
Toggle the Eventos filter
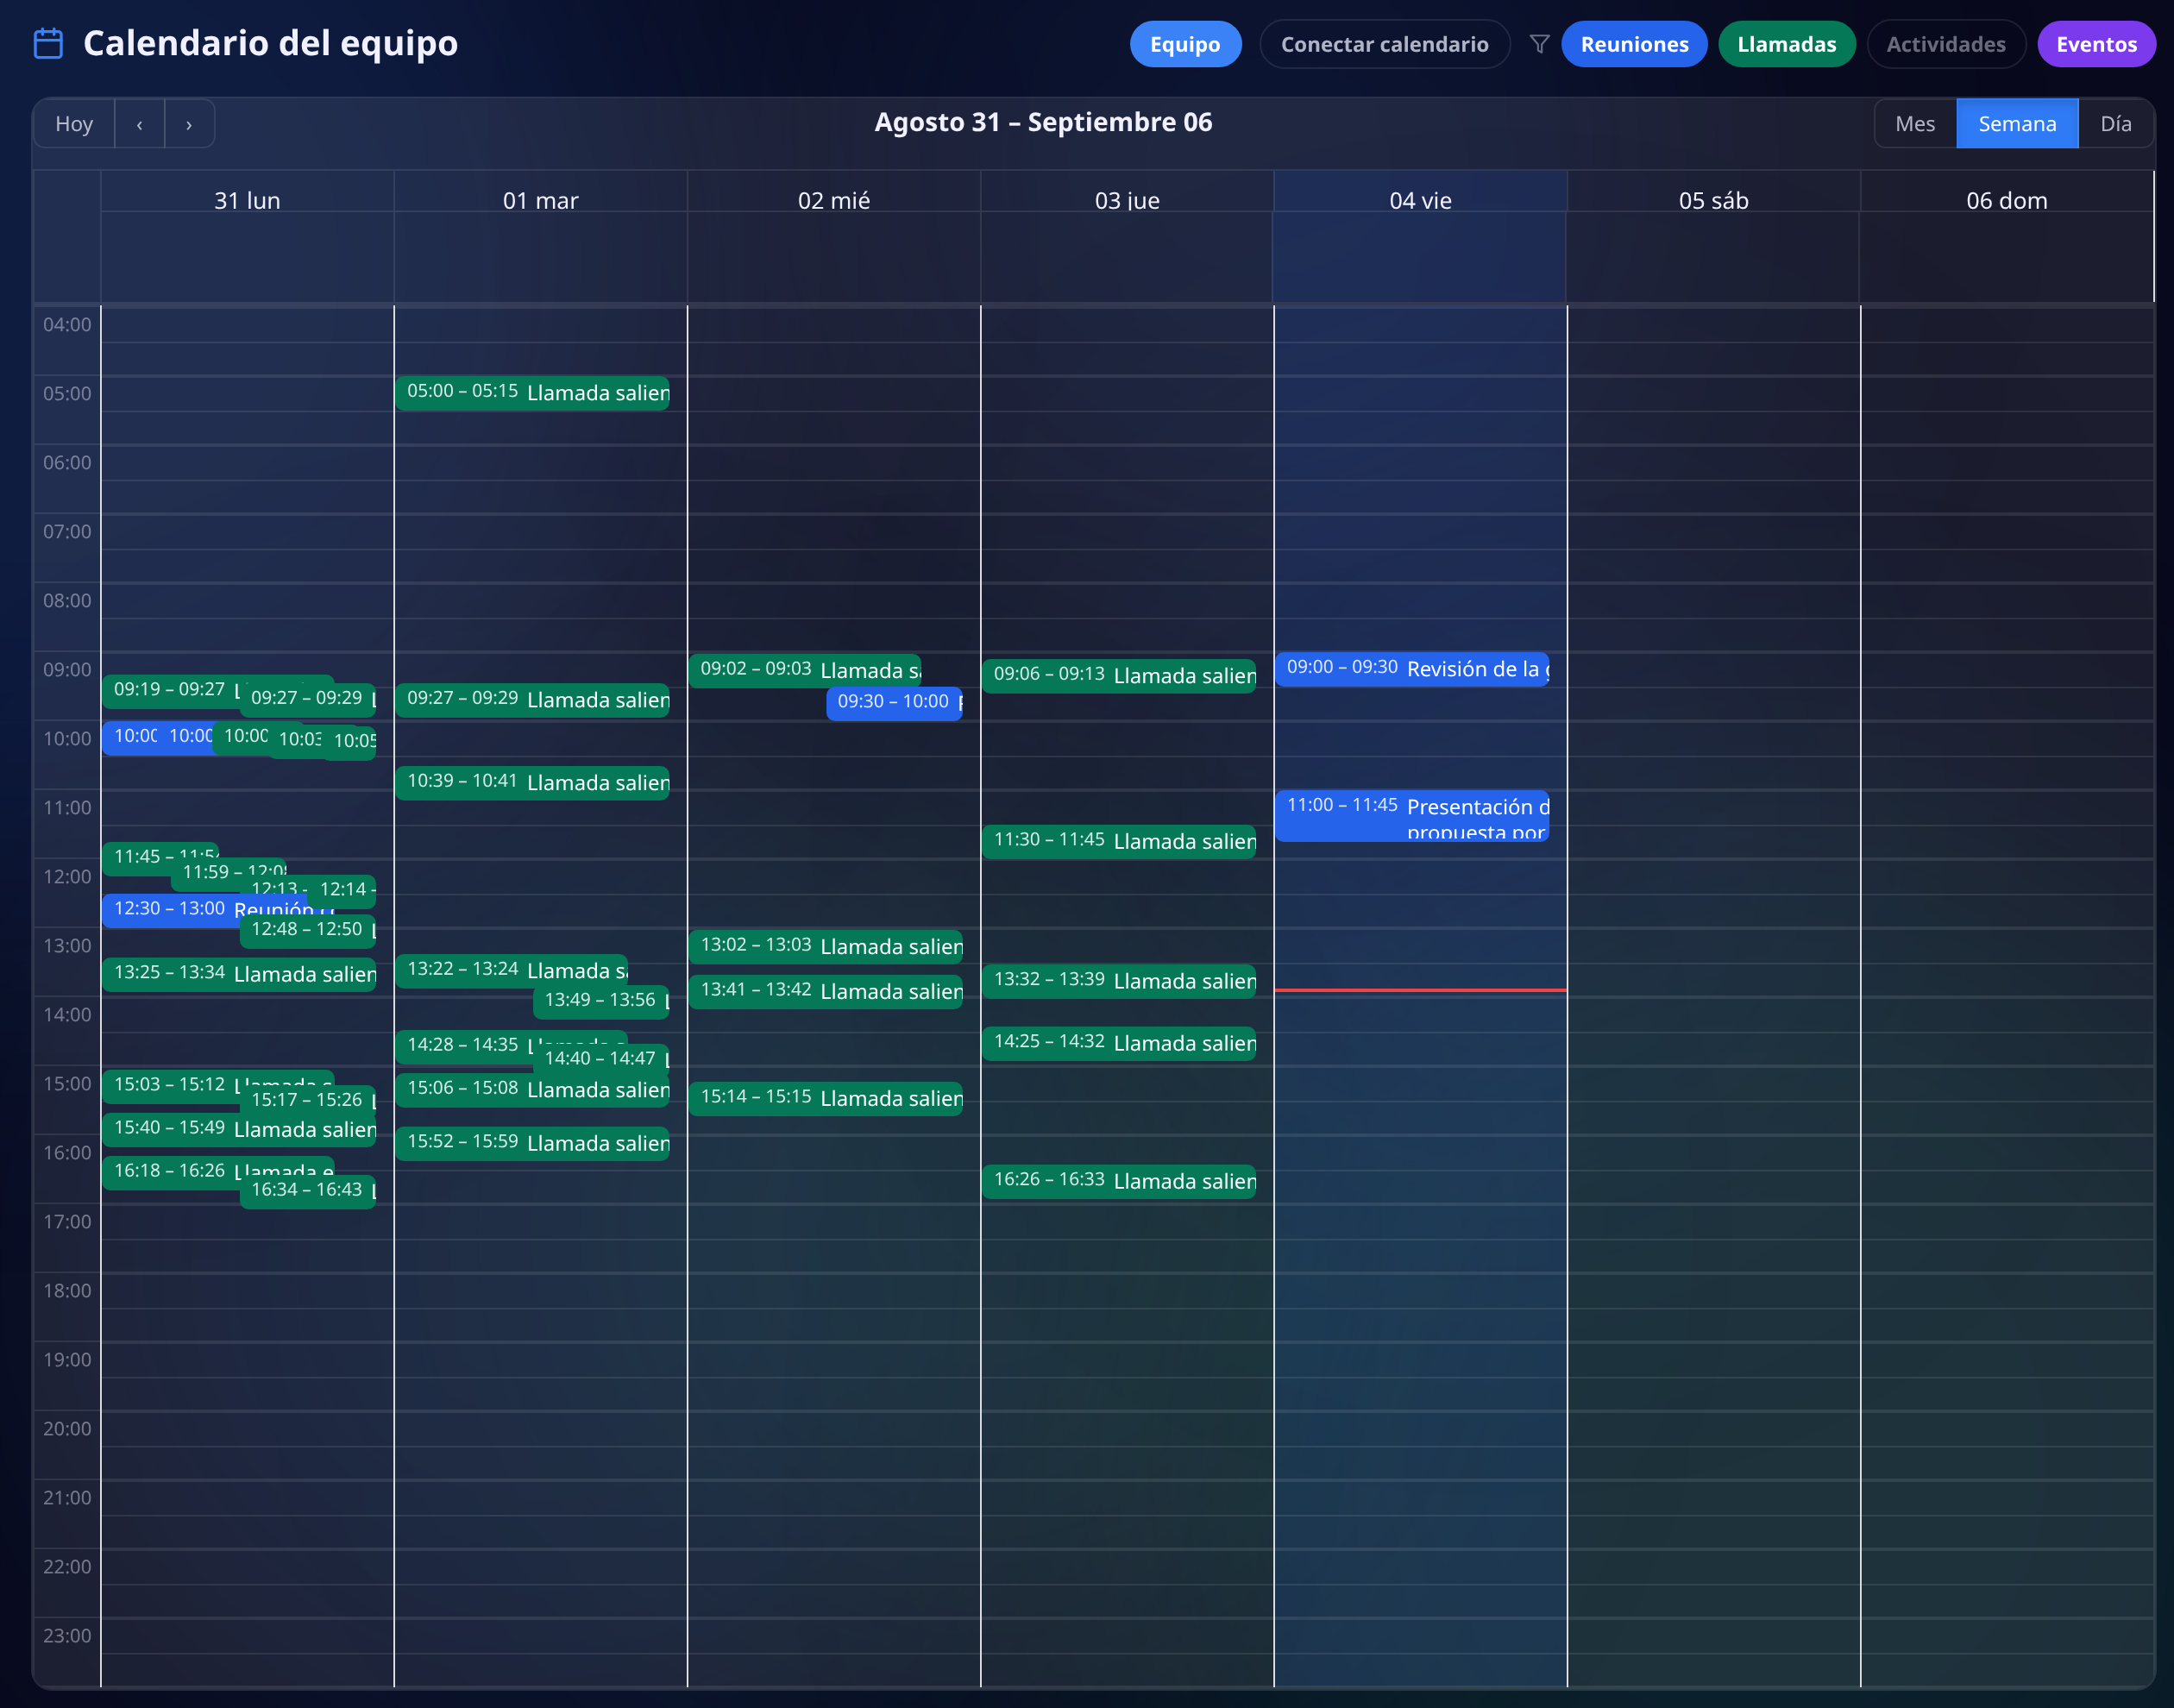(2096, 44)
